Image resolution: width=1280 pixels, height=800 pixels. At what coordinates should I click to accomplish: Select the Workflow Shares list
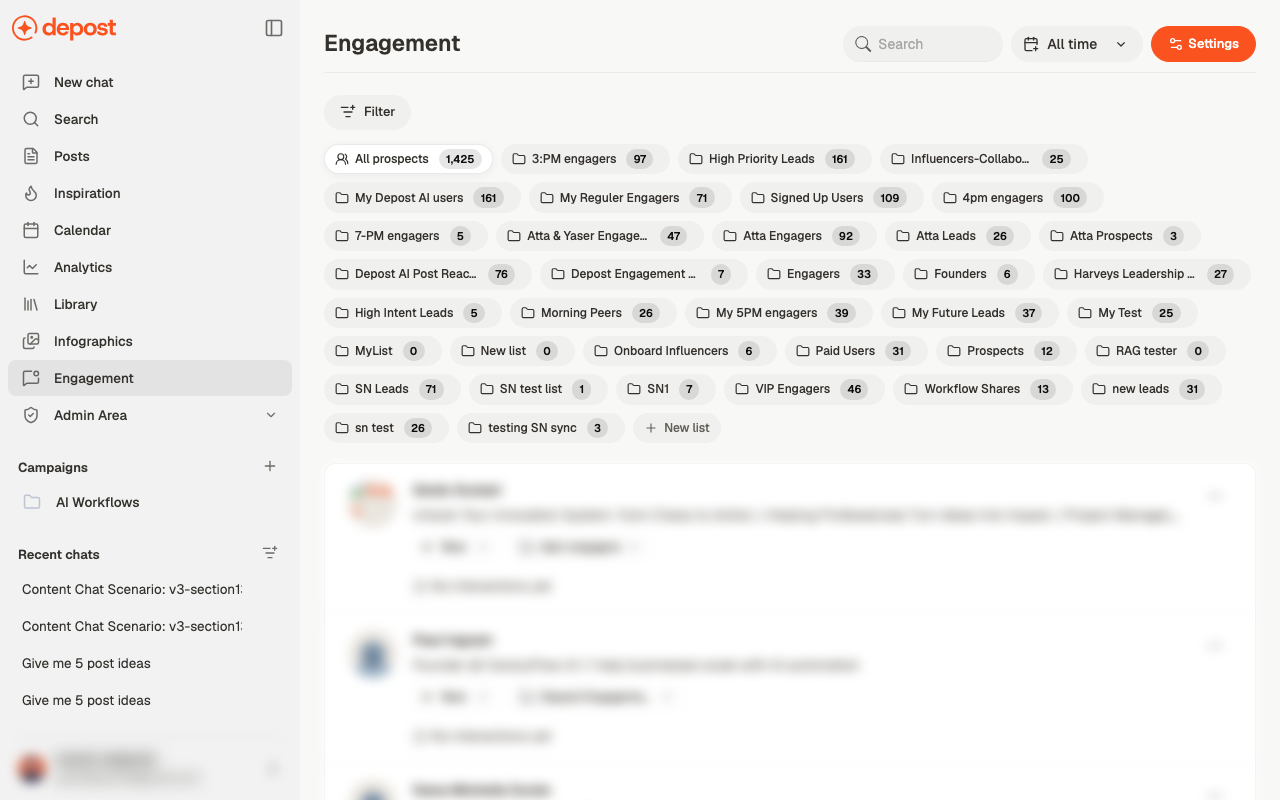click(x=984, y=389)
